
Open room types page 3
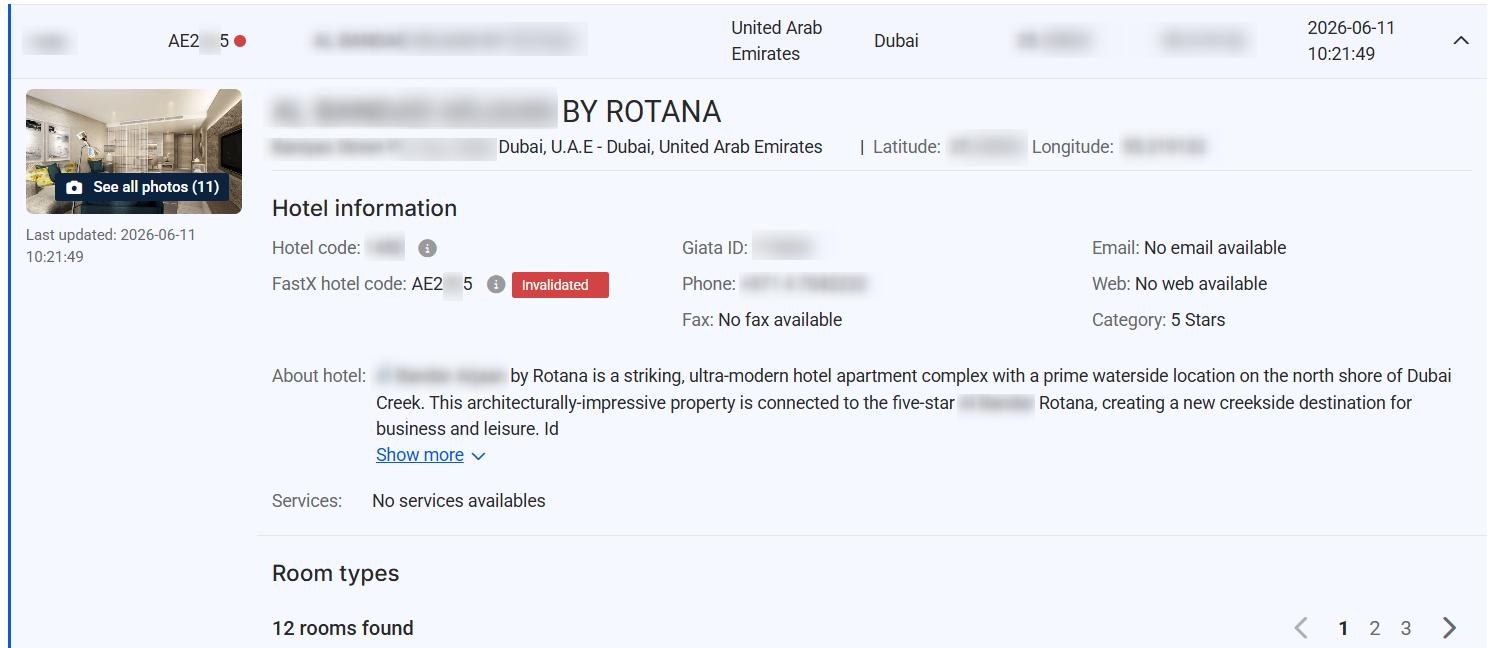click(1406, 628)
